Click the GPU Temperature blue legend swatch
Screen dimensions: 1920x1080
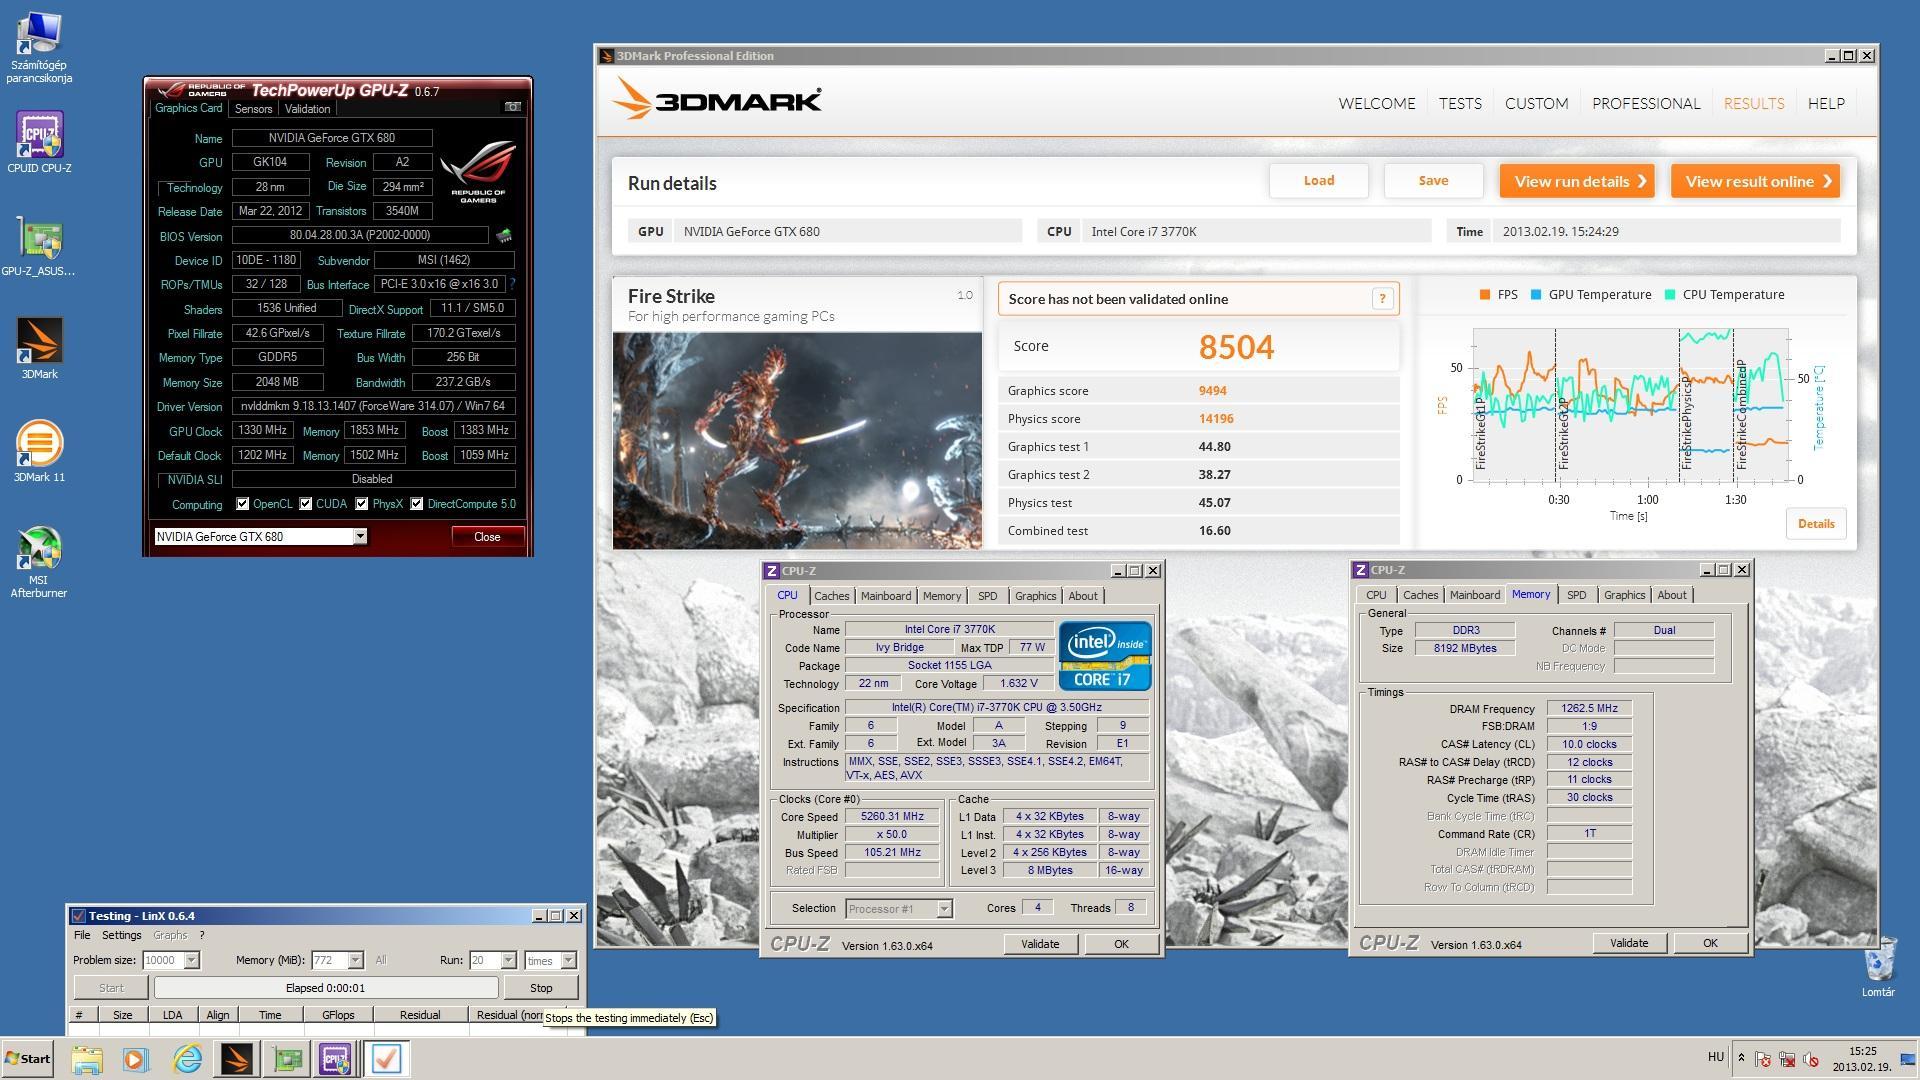click(1535, 295)
